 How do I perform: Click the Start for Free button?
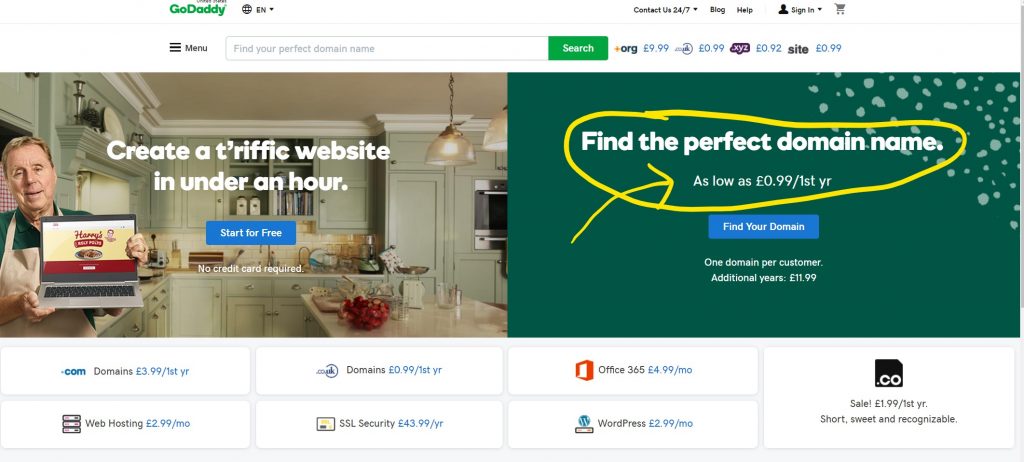click(251, 233)
